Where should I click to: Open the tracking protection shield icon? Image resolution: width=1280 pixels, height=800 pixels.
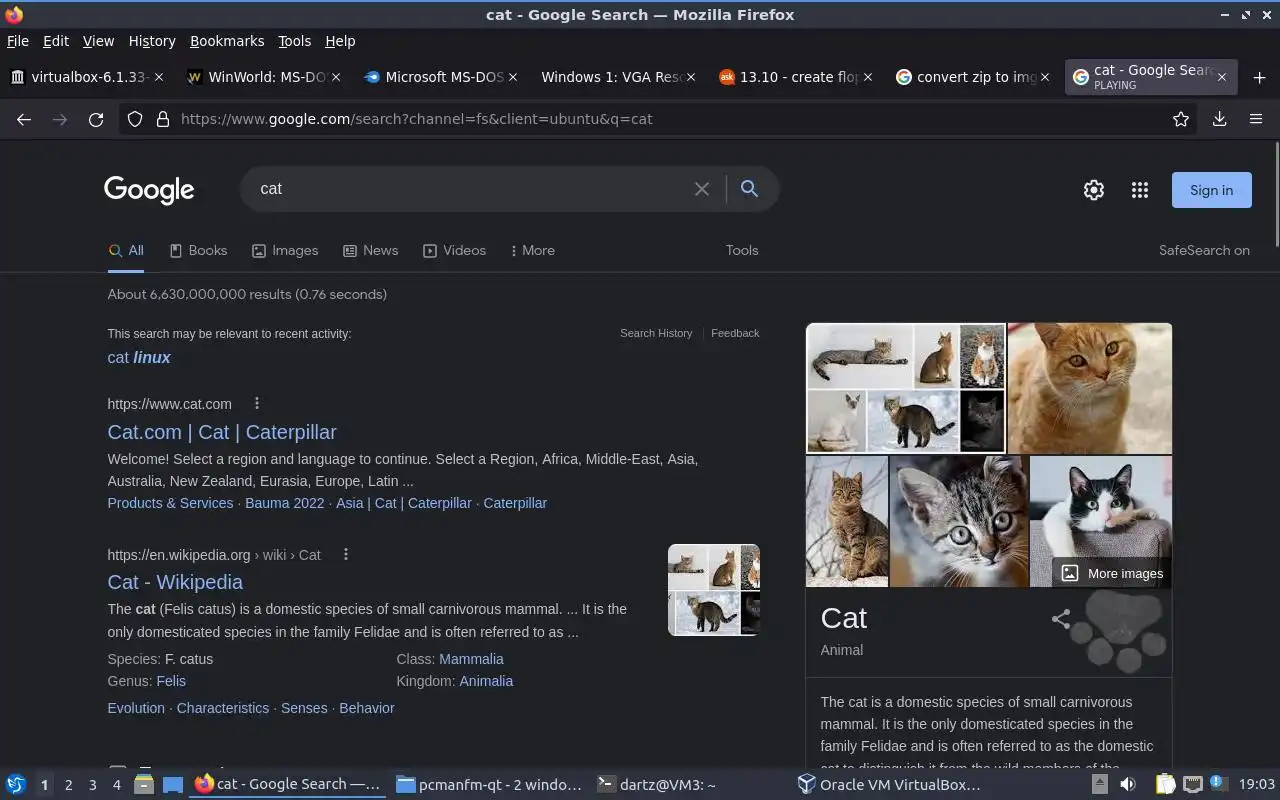click(135, 119)
